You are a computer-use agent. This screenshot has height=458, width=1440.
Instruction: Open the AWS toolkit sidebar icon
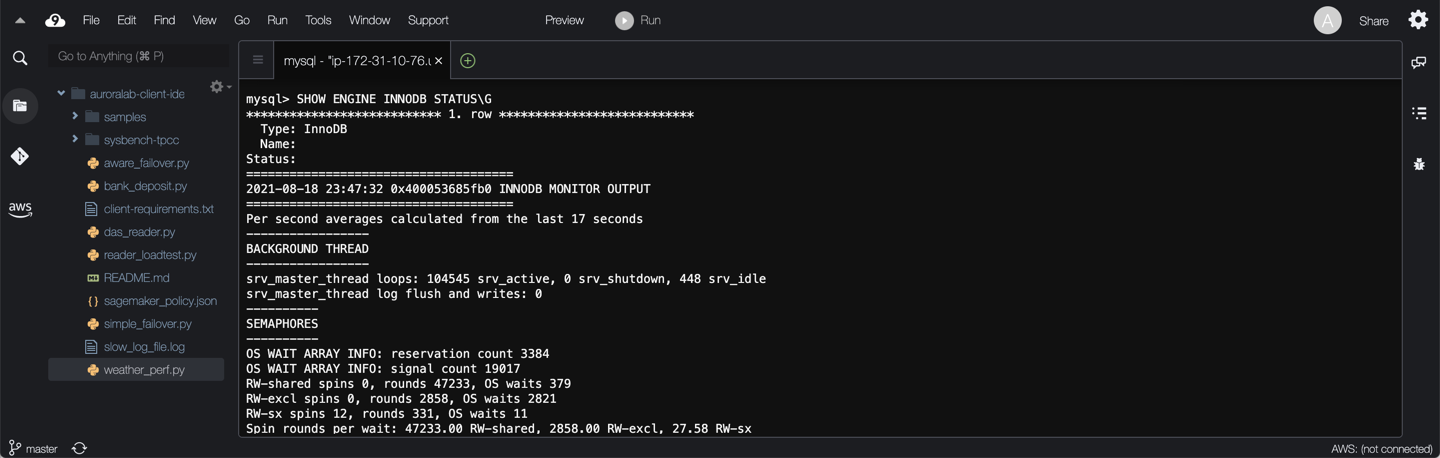point(20,209)
